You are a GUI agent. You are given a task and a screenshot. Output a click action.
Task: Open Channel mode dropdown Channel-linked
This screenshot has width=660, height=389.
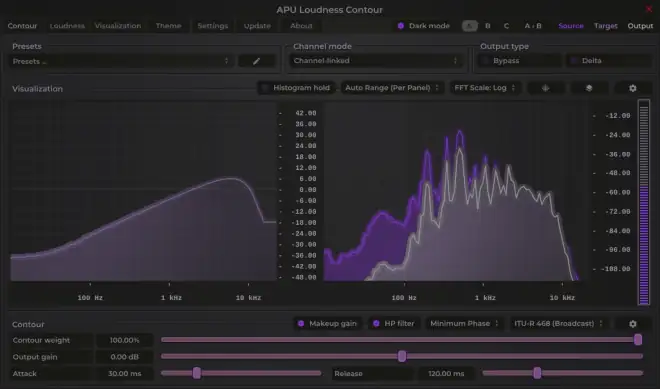pyautogui.click(x=375, y=61)
